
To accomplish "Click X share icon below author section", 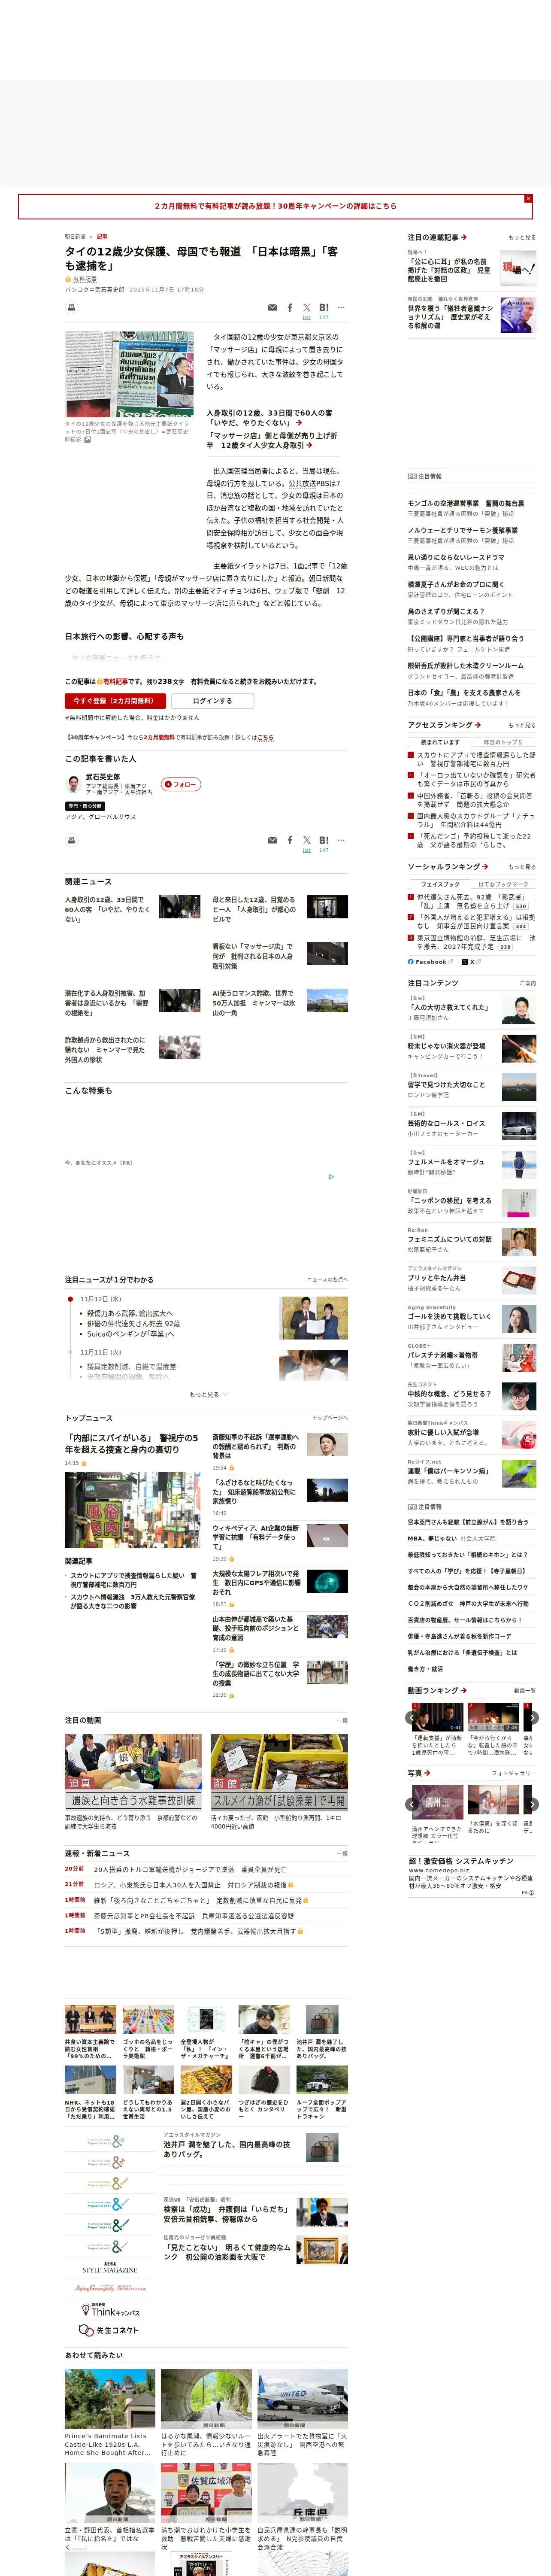I will [x=307, y=840].
